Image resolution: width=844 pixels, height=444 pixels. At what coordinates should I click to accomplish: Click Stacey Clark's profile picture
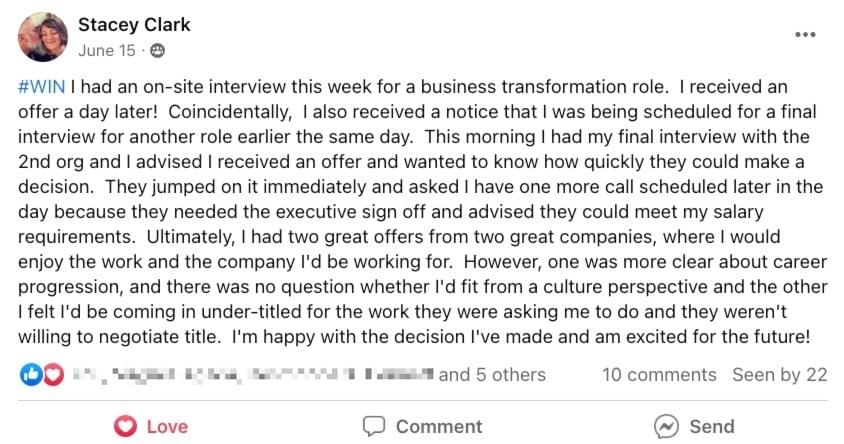(x=43, y=37)
